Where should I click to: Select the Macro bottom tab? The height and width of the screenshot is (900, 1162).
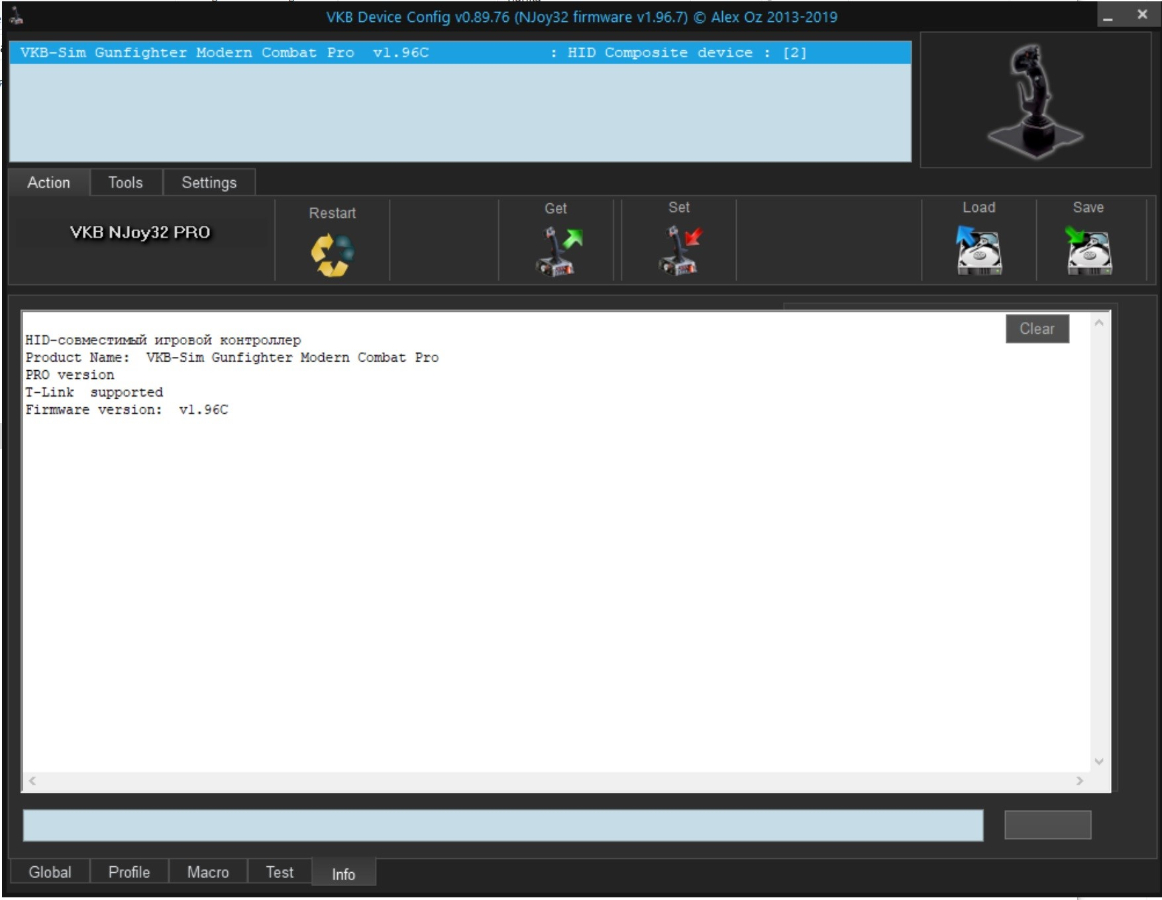click(208, 872)
